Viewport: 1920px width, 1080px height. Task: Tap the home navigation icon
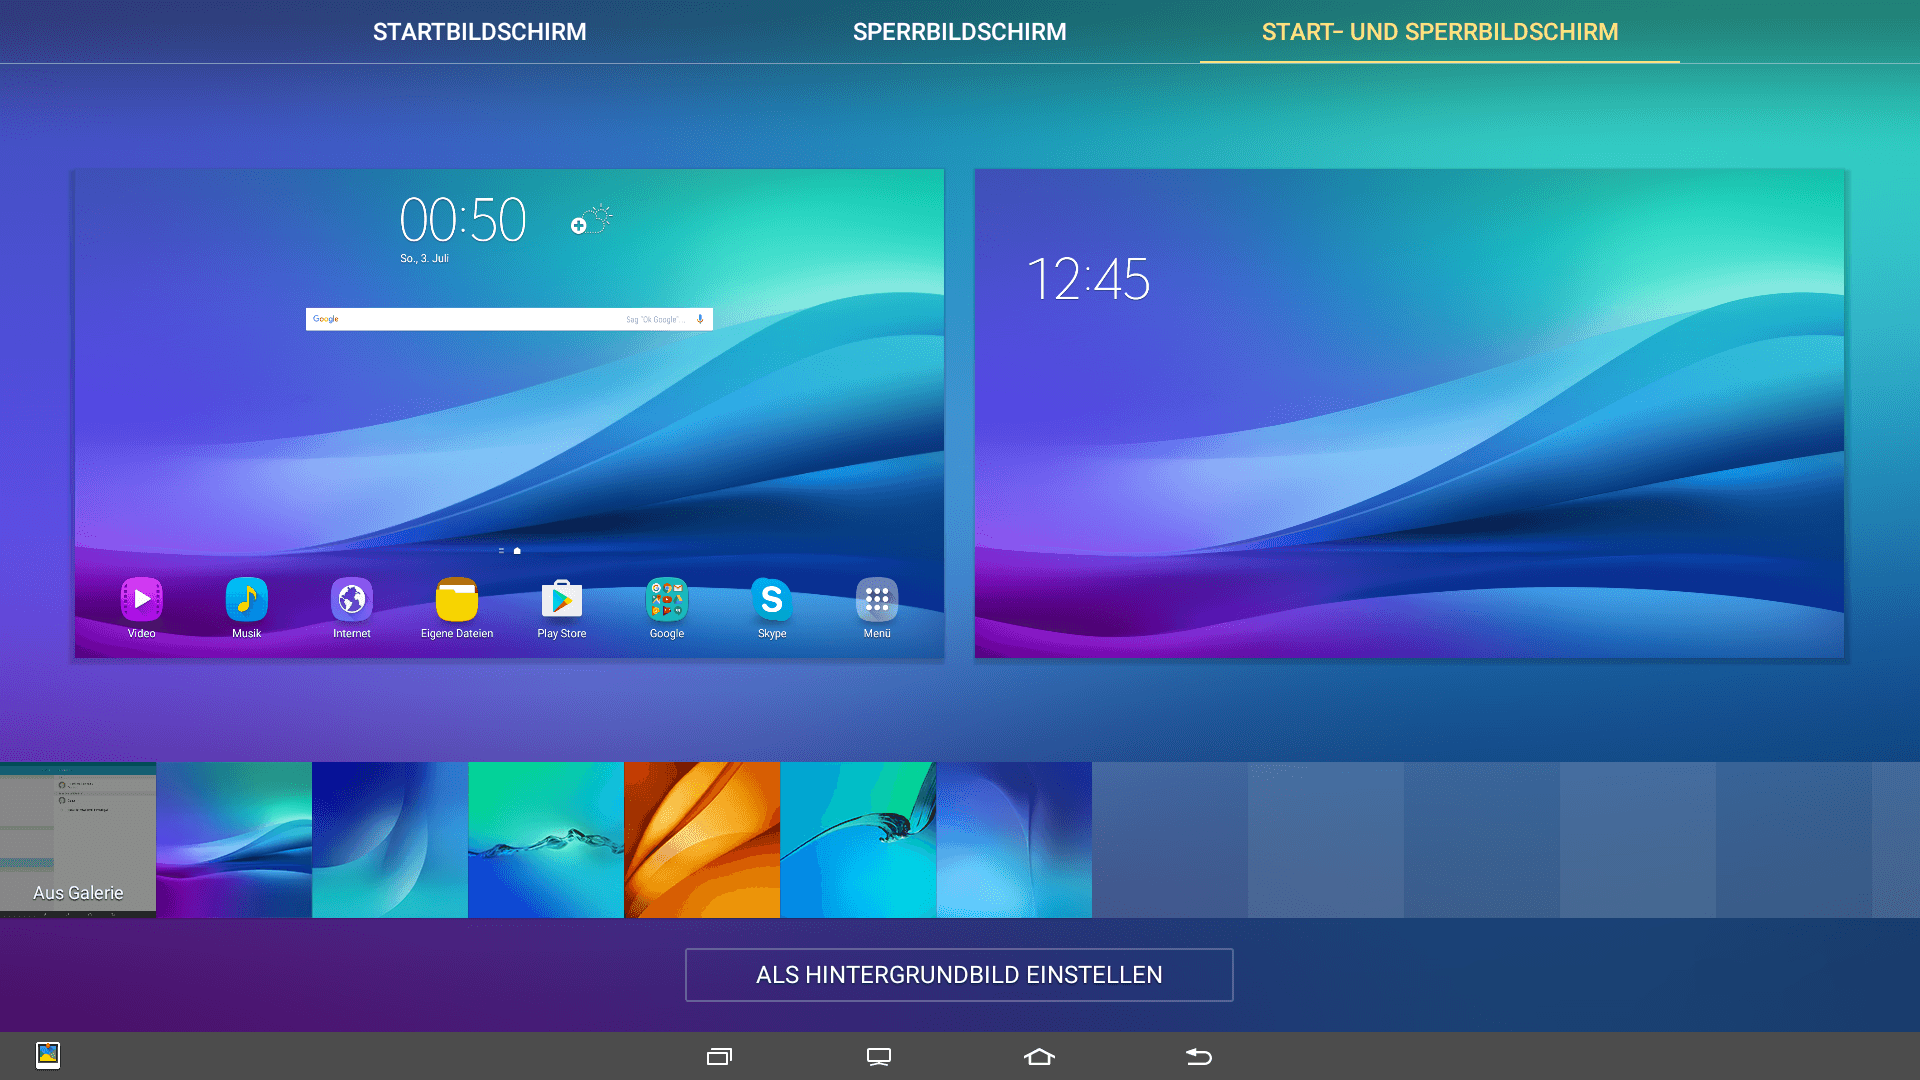coord(1039,1056)
